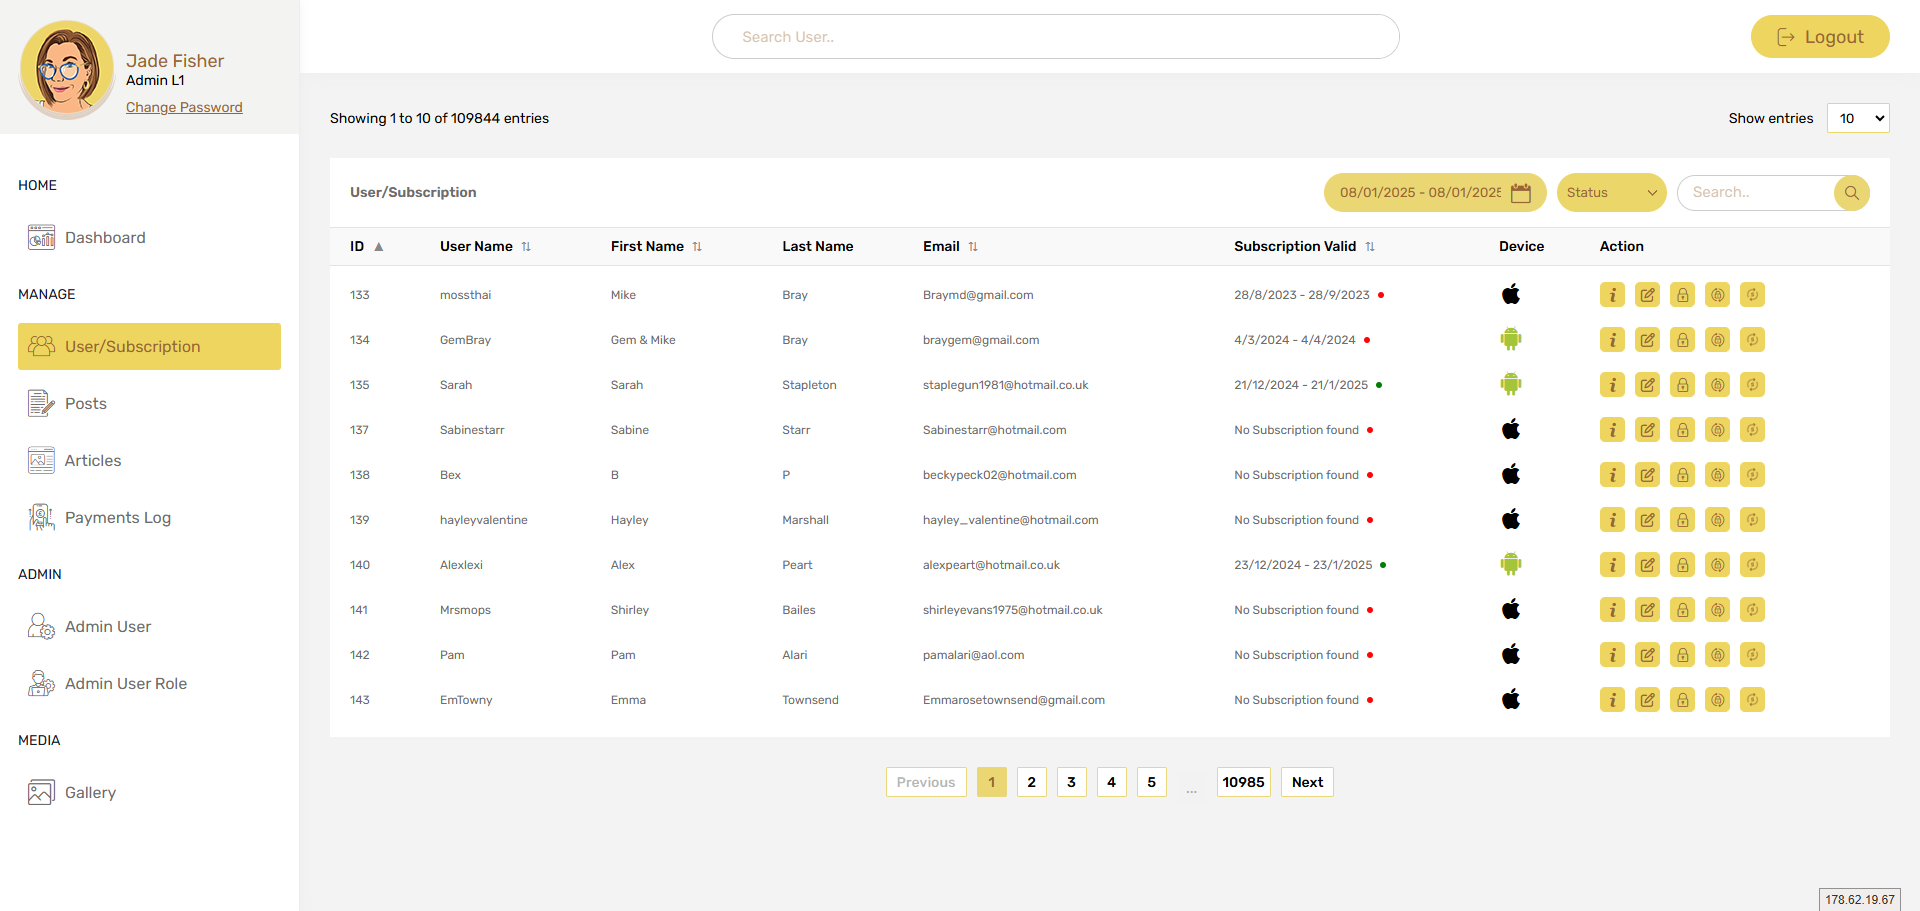Select current page 1 button

click(x=992, y=782)
